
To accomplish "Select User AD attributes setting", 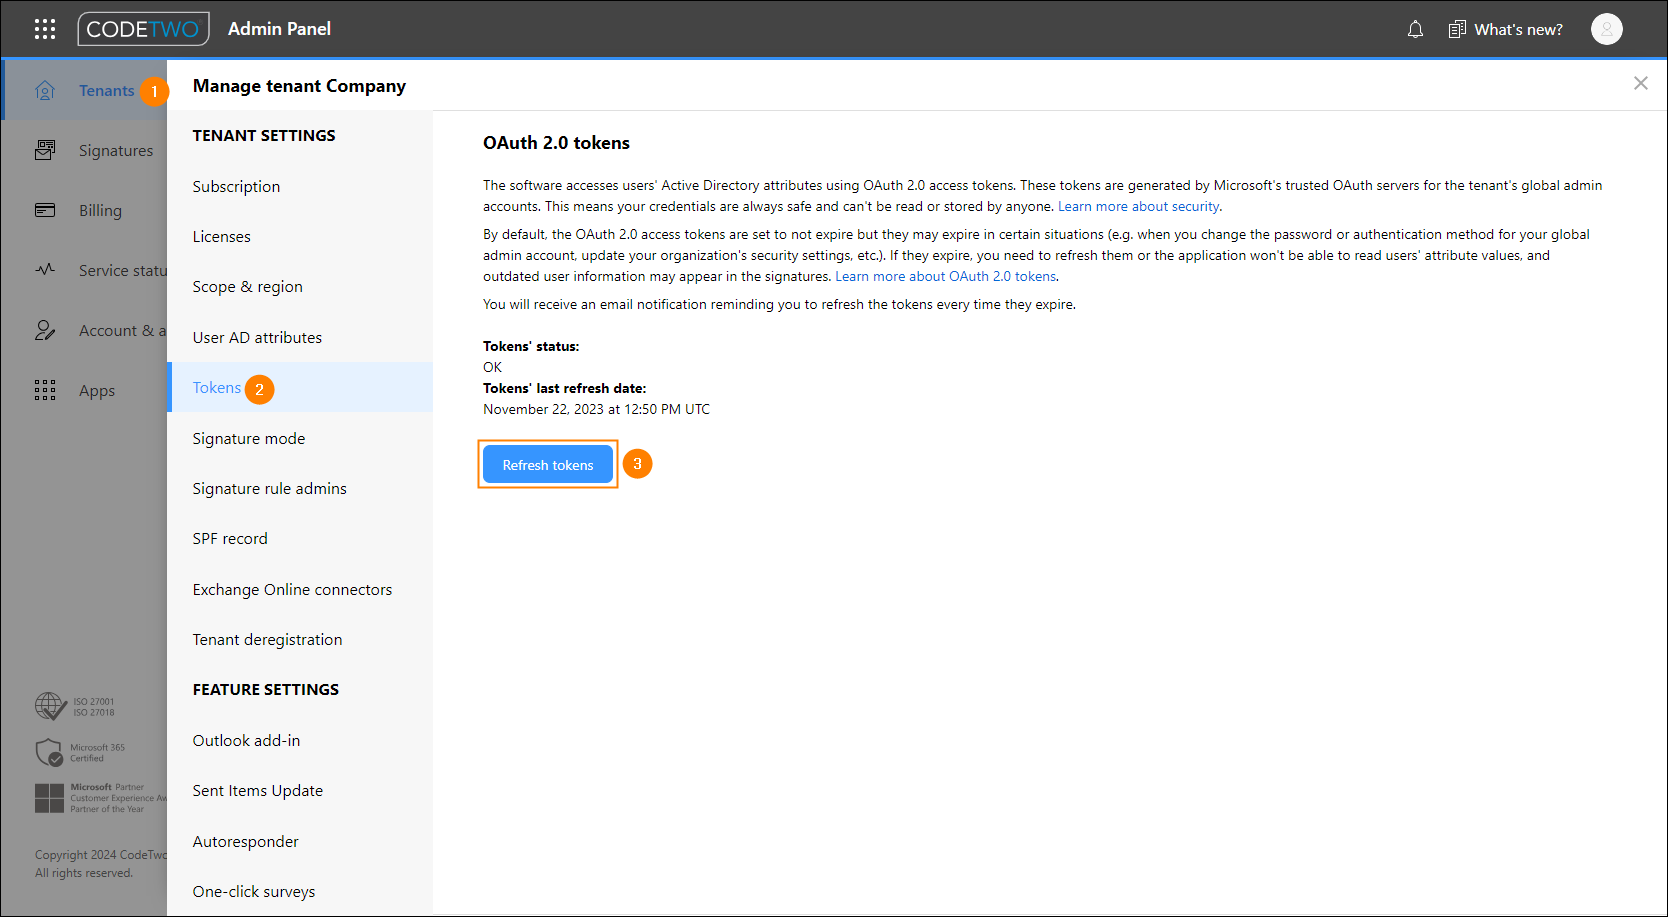I will (300, 337).
